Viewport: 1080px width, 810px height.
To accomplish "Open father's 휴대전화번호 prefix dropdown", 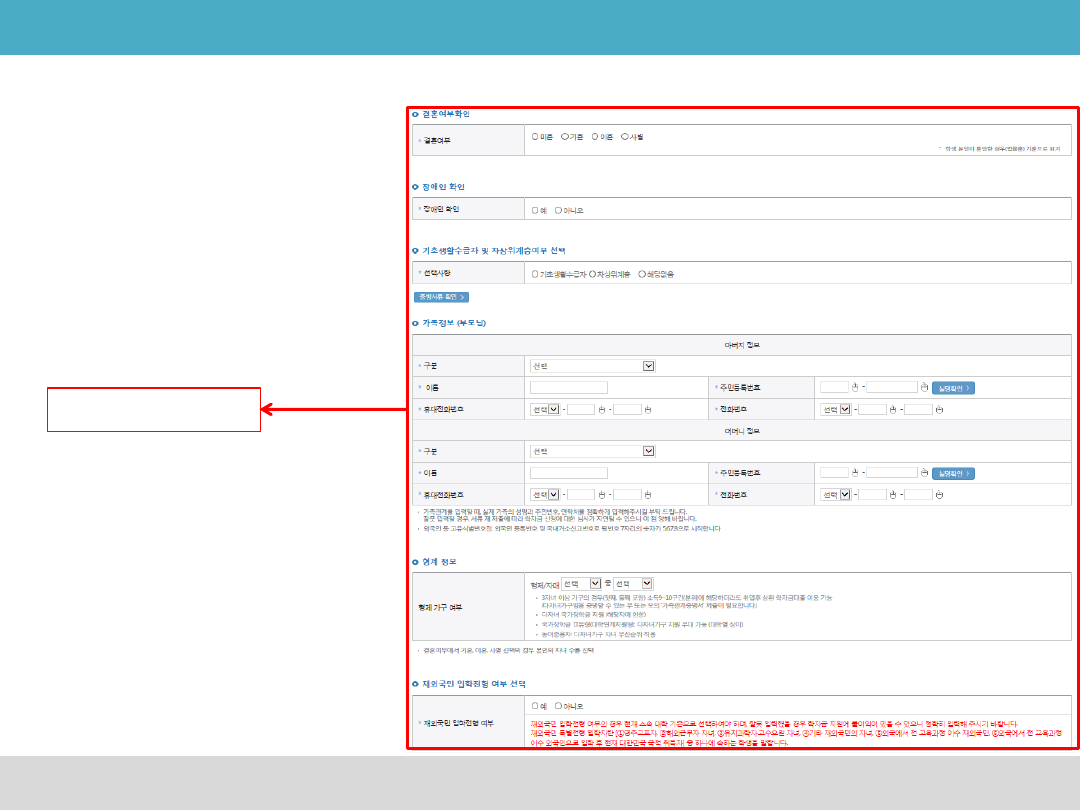I will tap(545, 409).
